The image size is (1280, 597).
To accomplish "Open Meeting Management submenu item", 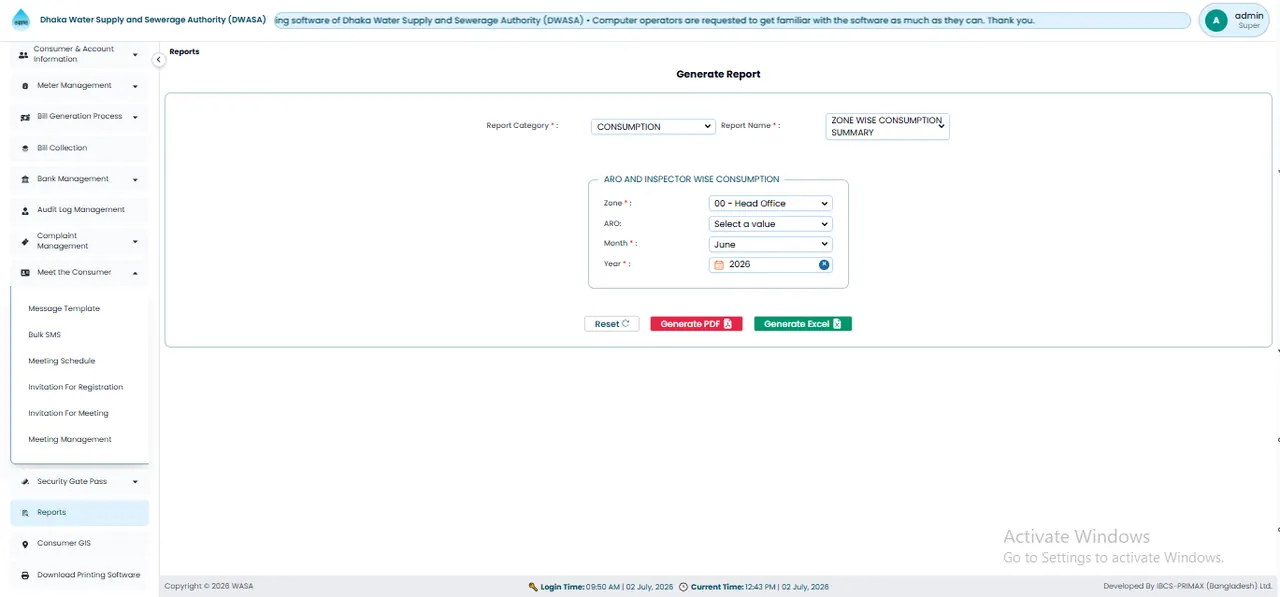I will 70,439.
